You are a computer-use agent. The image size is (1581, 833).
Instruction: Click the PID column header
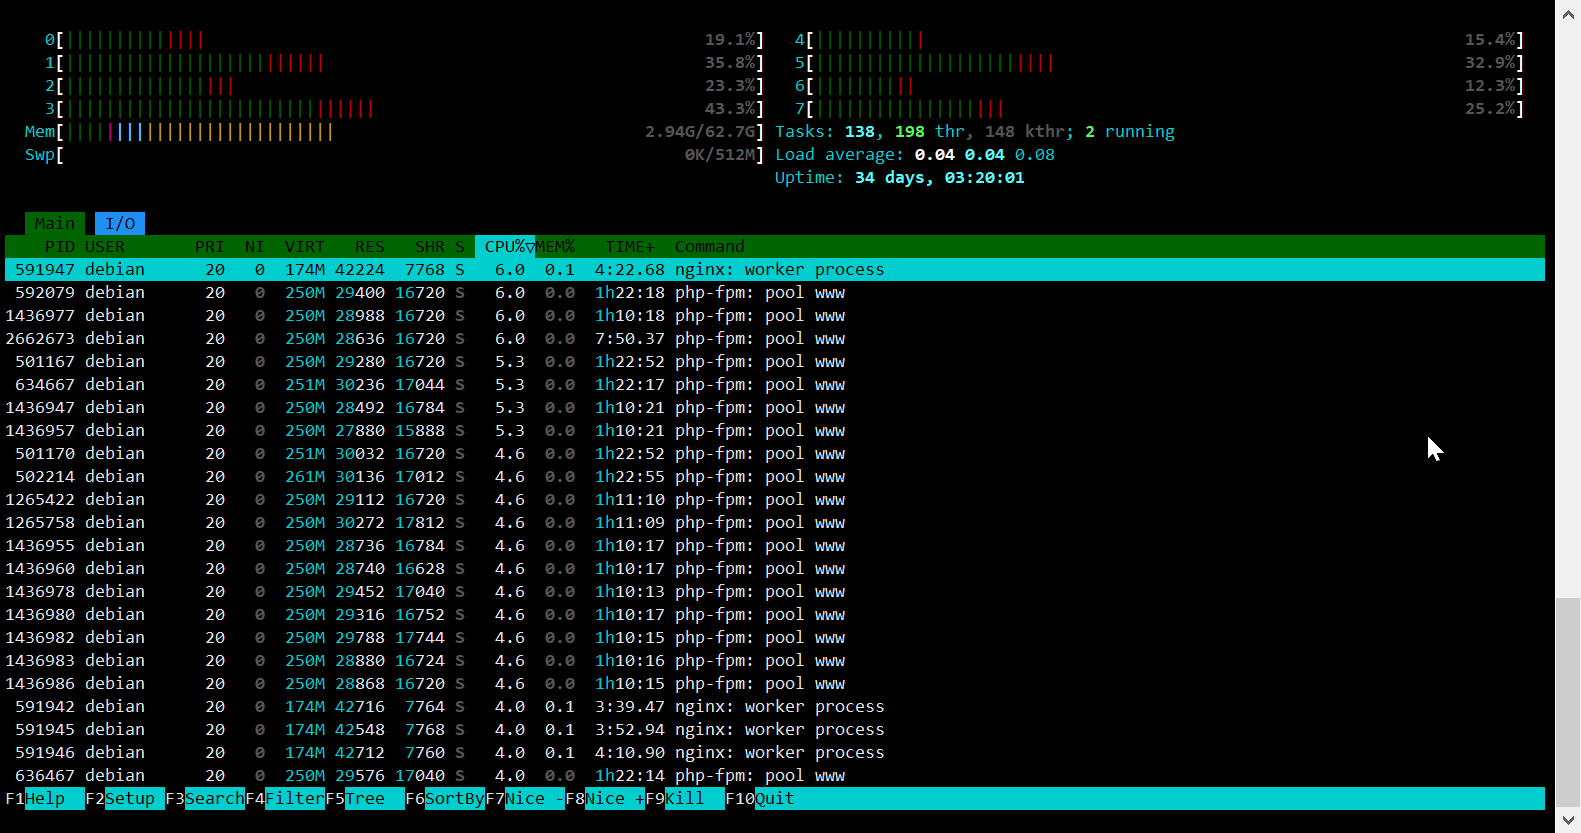(x=59, y=246)
